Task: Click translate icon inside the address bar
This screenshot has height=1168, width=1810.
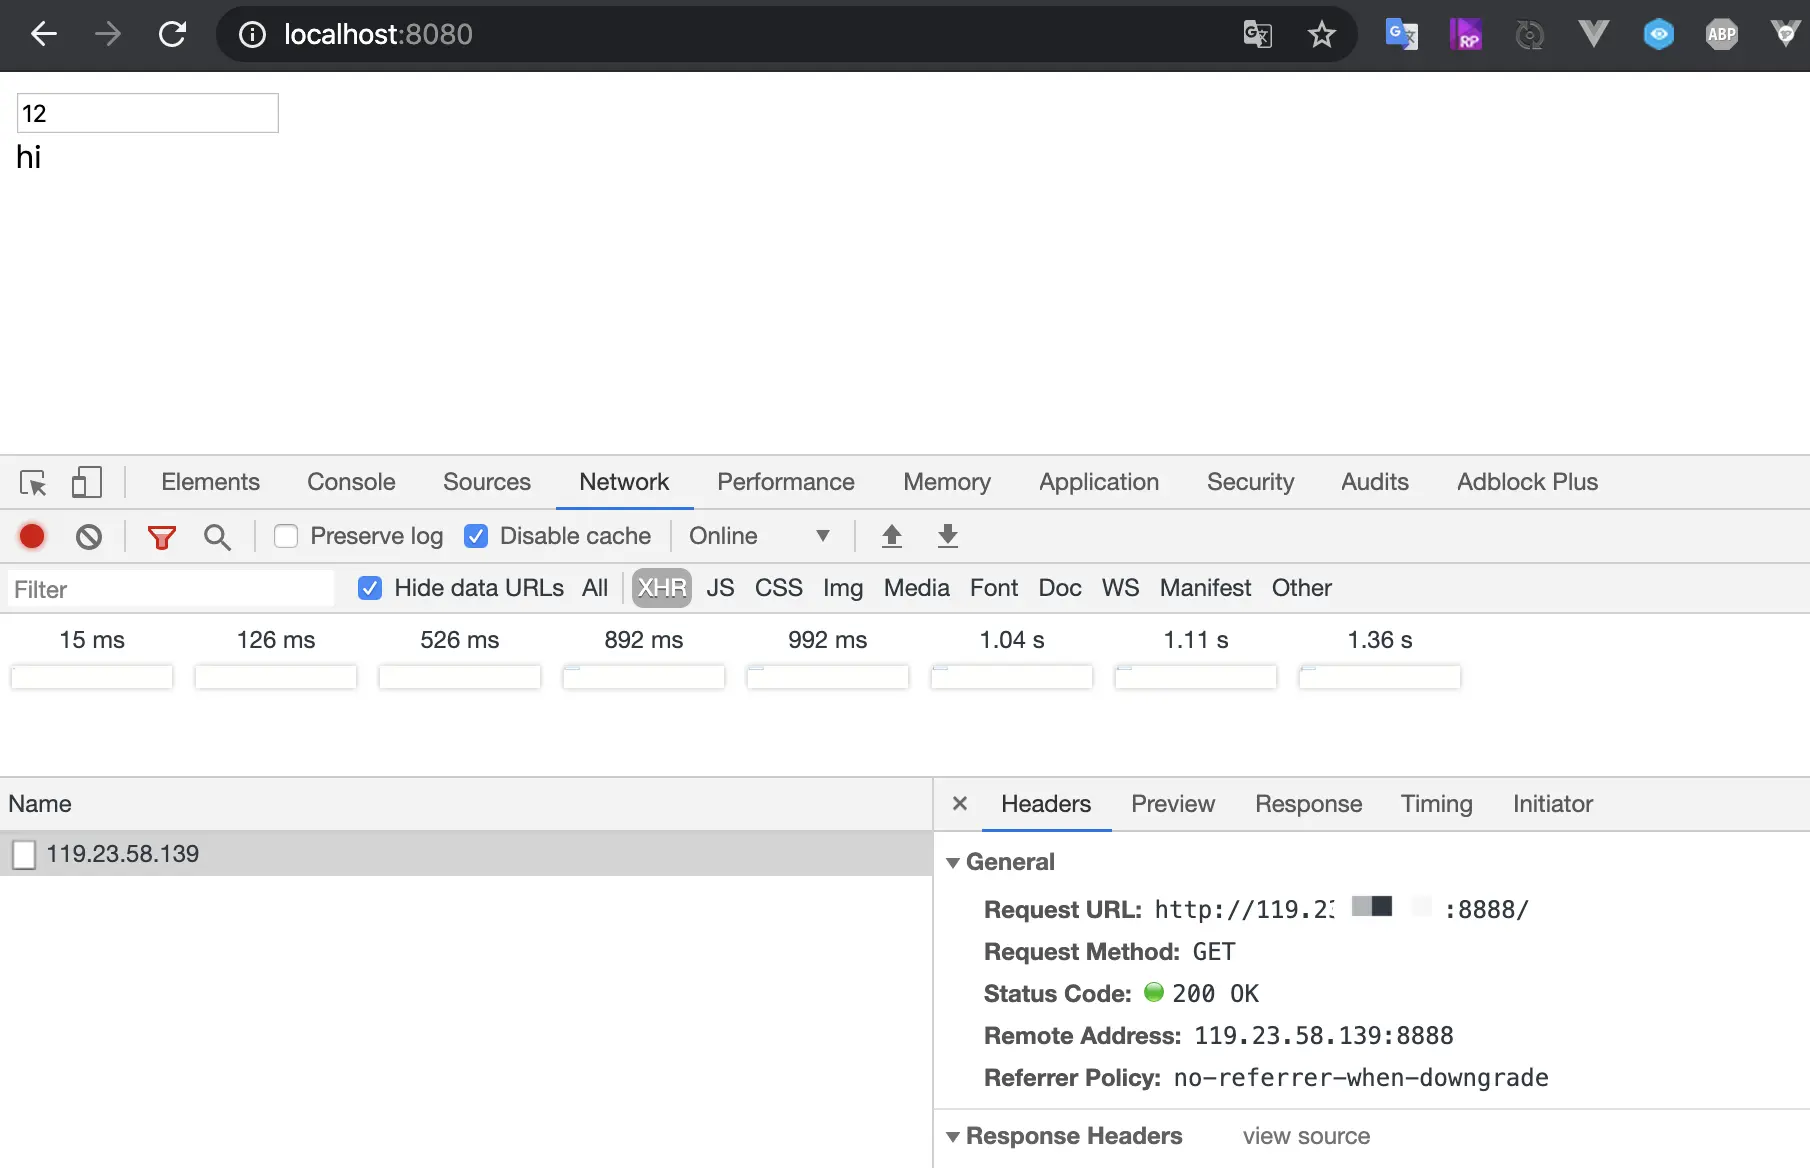Action: (x=1257, y=35)
